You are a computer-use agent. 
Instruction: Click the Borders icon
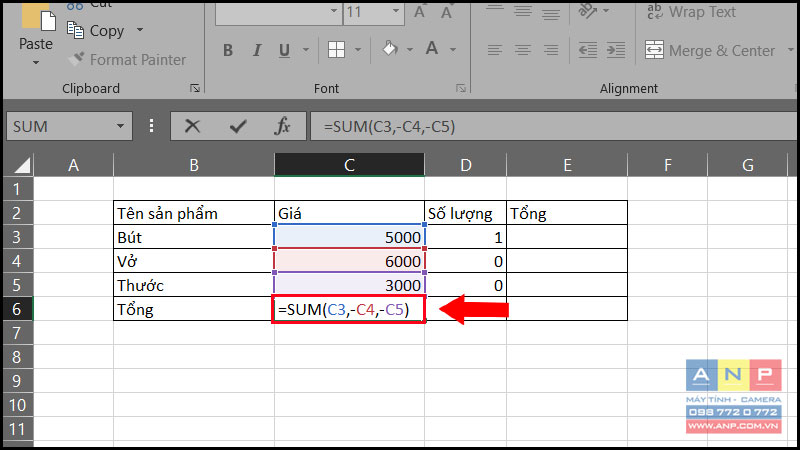point(336,50)
